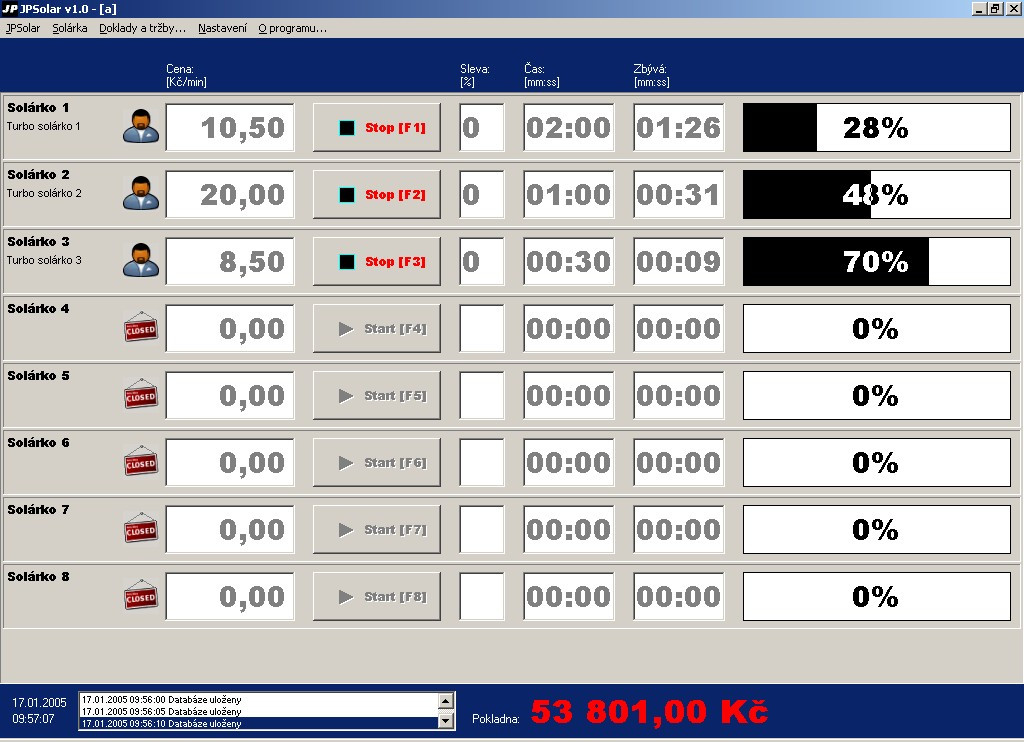Stop Solárko 1 with the Stop [F1] button

[377, 127]
